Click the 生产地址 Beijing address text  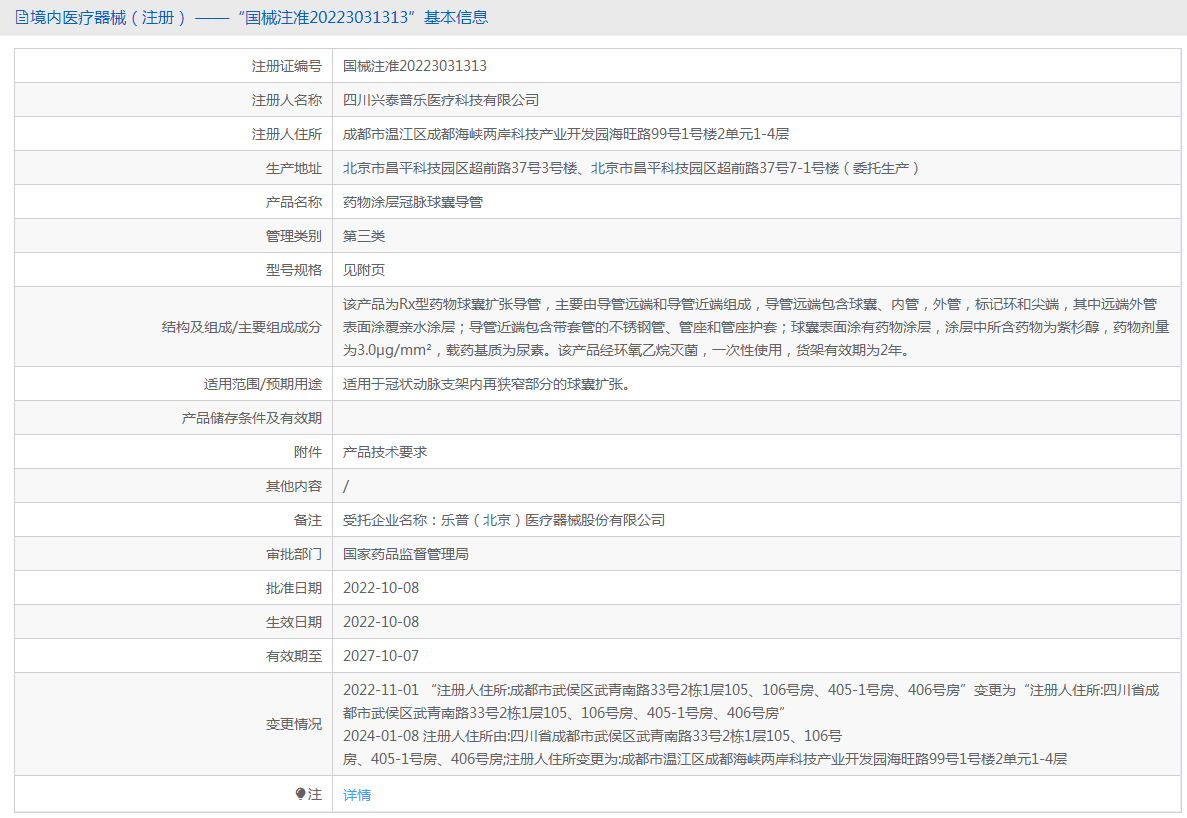coord(630,168)
